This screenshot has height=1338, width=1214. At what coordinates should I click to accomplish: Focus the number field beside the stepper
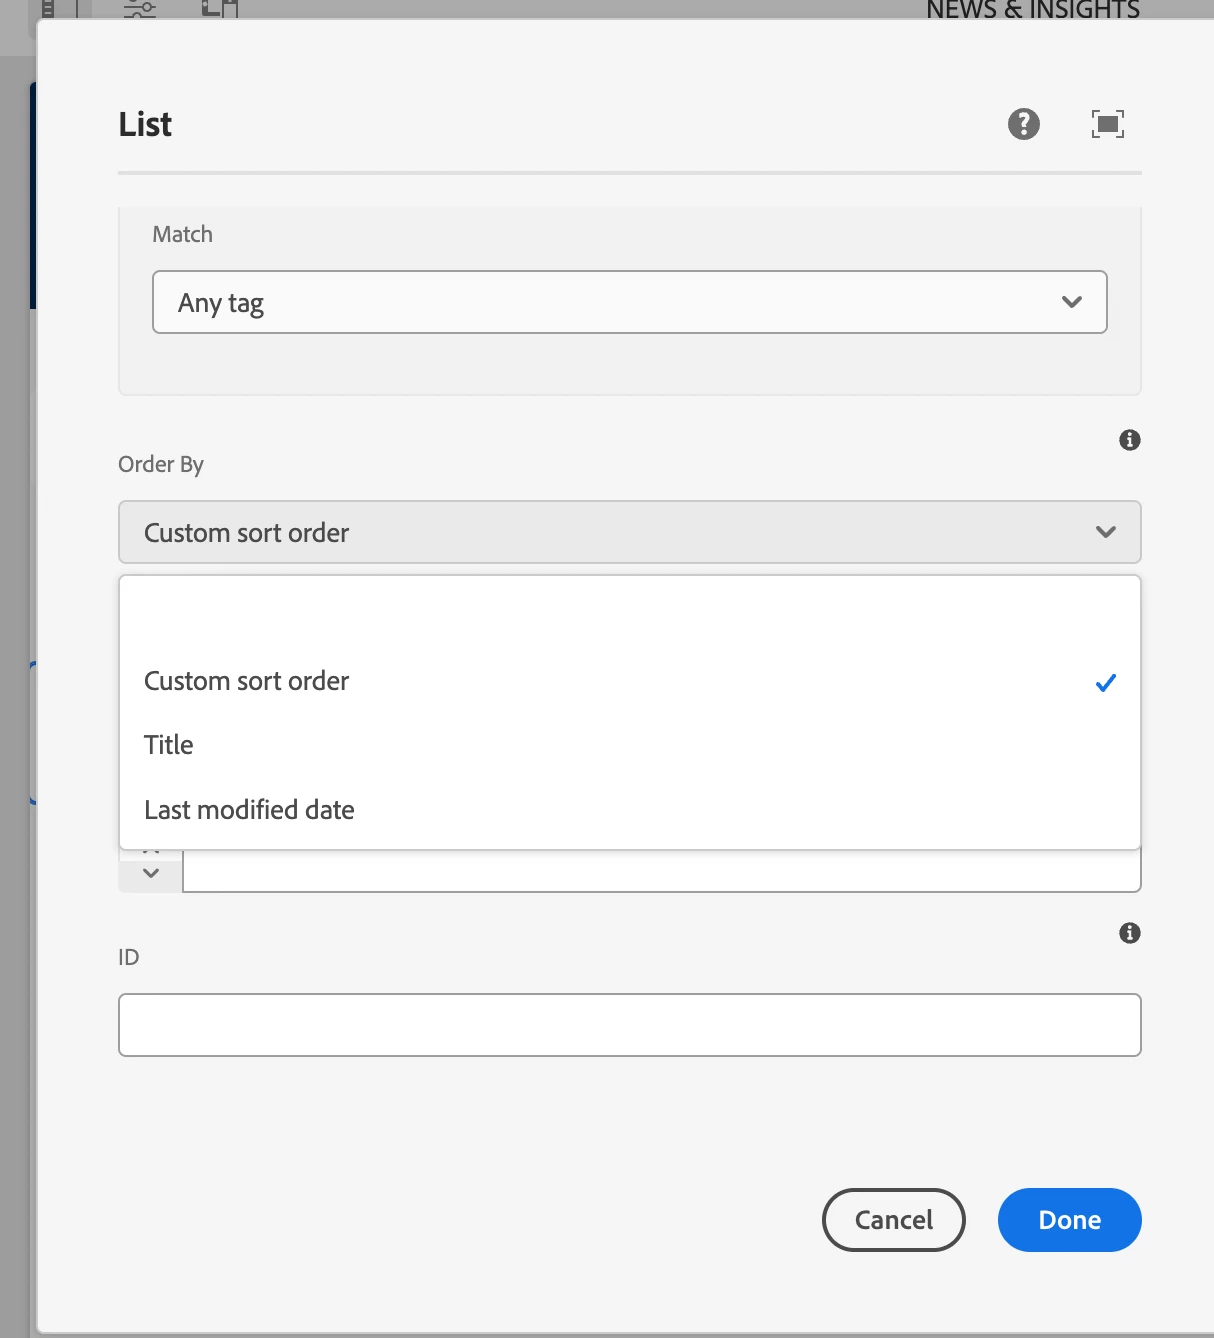660,871
